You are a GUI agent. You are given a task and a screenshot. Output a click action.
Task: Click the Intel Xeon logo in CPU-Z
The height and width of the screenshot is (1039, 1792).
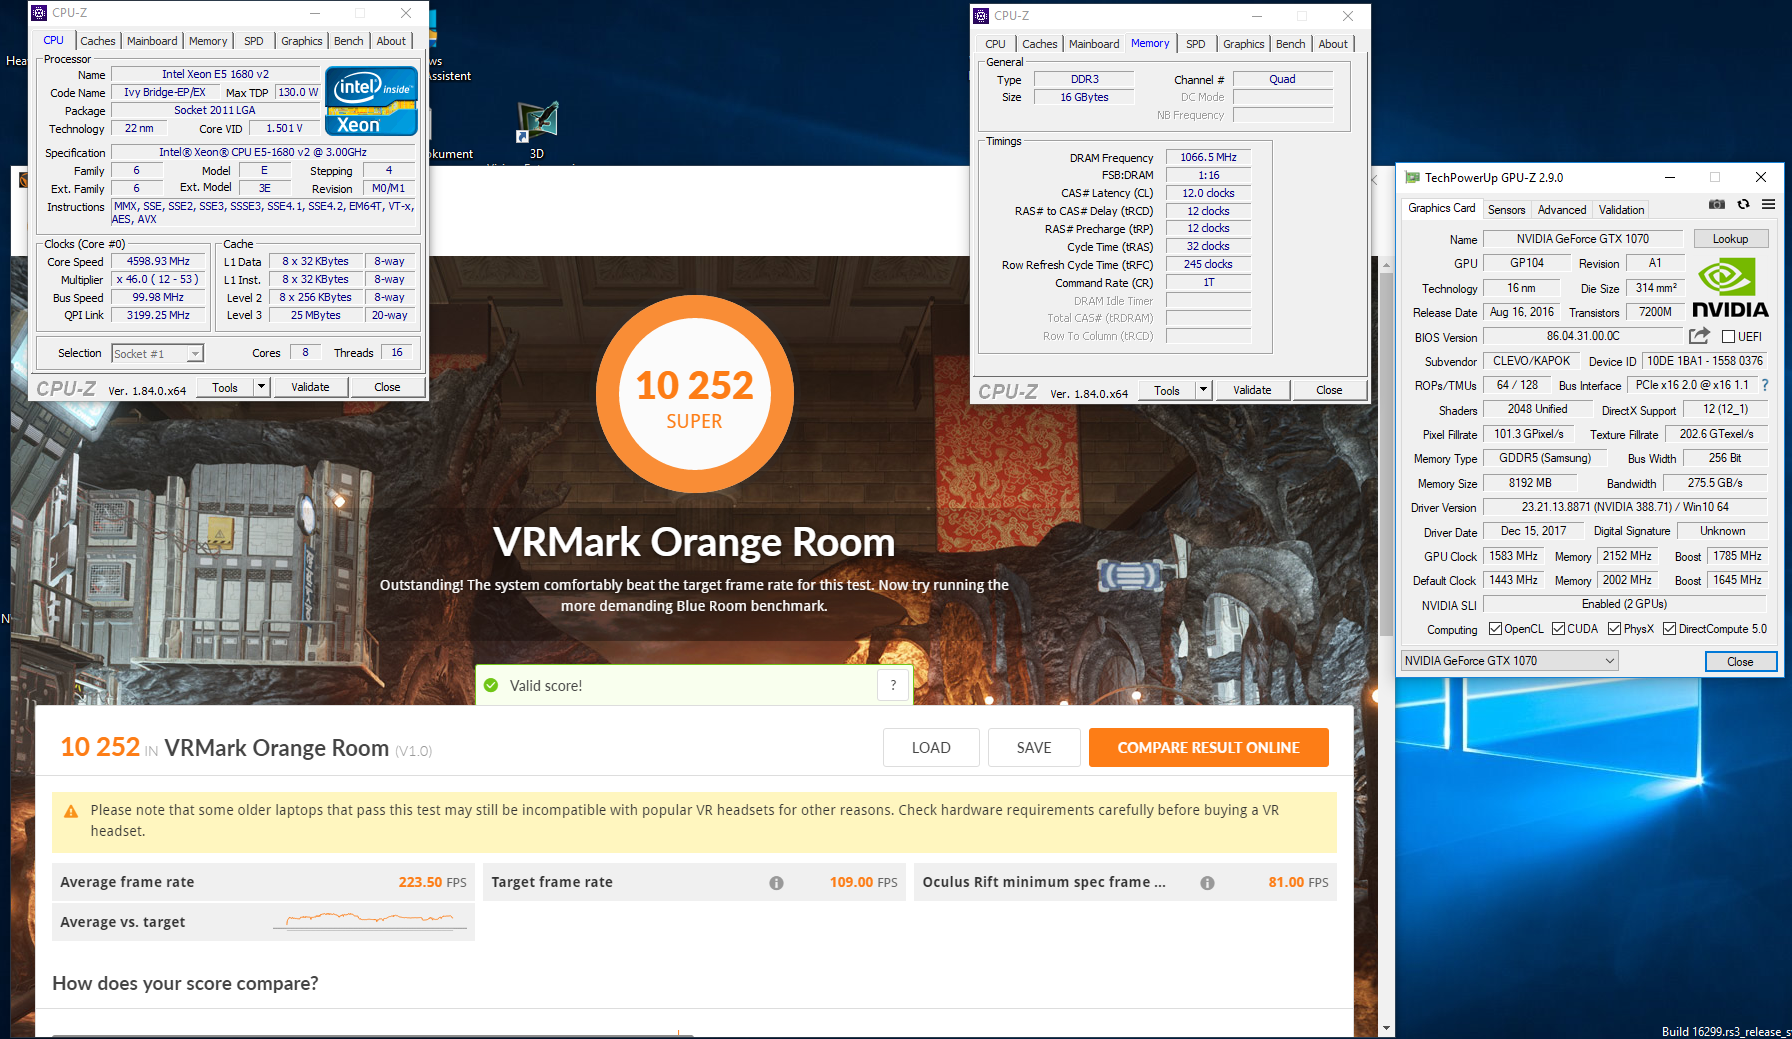tap(371, 101)
